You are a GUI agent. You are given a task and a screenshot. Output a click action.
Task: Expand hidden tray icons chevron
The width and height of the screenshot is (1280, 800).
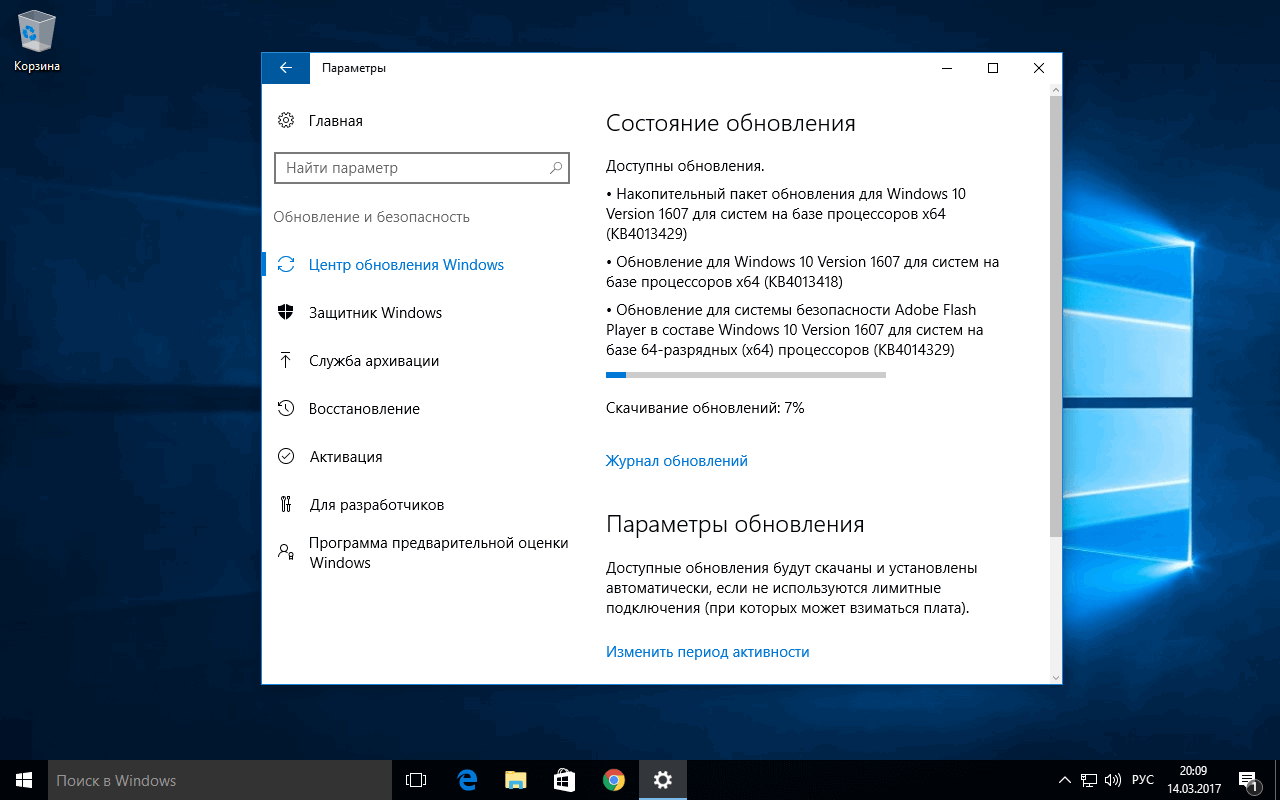point(1064,779)
